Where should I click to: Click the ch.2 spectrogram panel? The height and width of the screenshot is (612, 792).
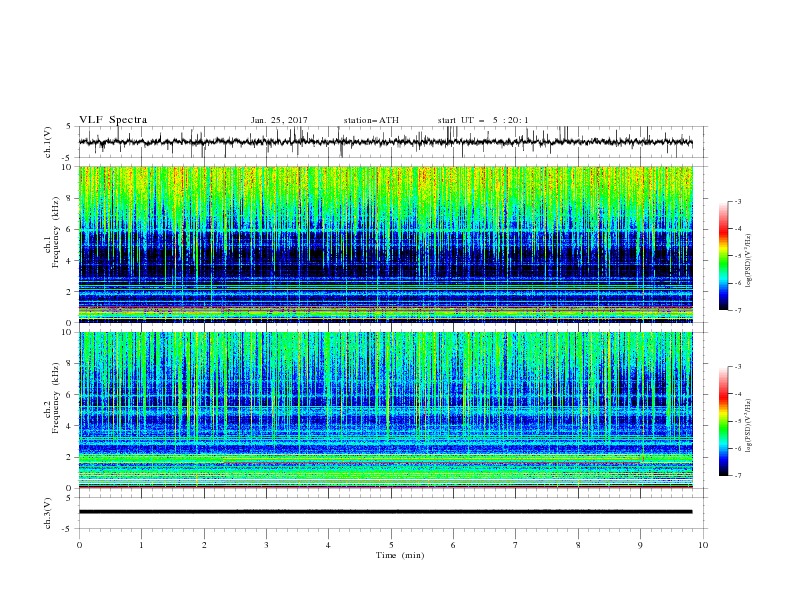[x=386, y=410]
